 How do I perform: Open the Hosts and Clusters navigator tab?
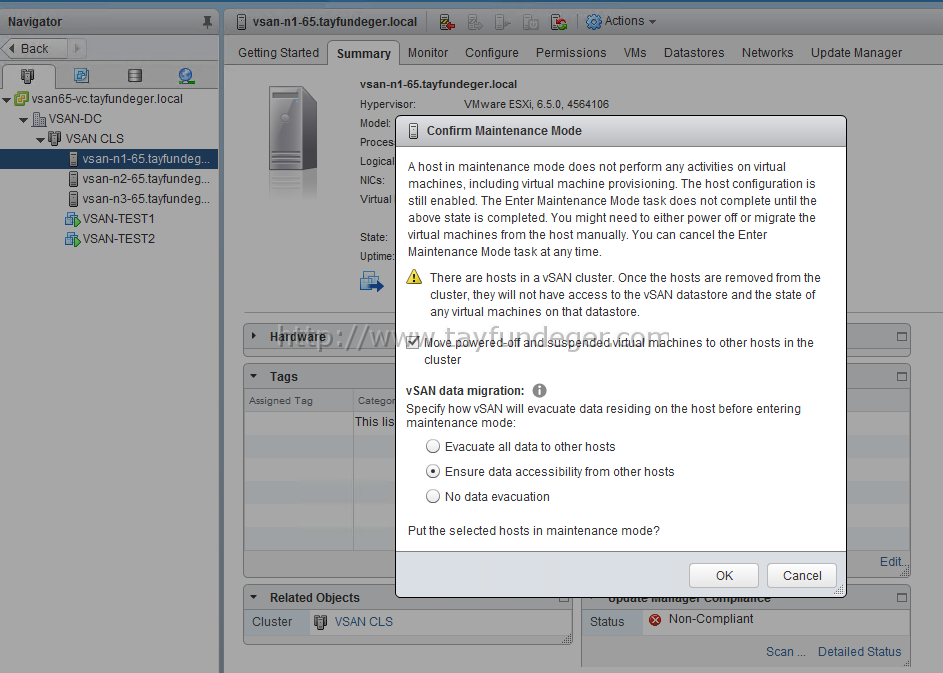point(28,76)
